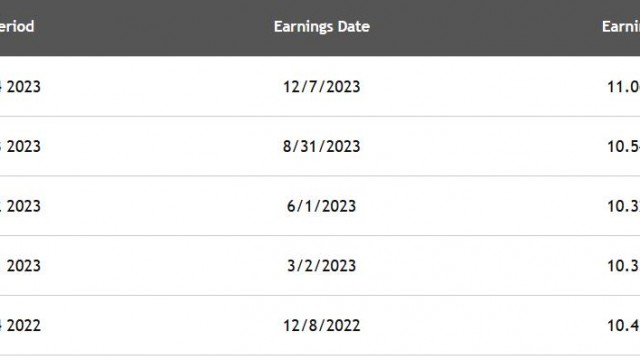Click the period cell beside 3/2/2023
640x360 pixels.
(20, 266)
